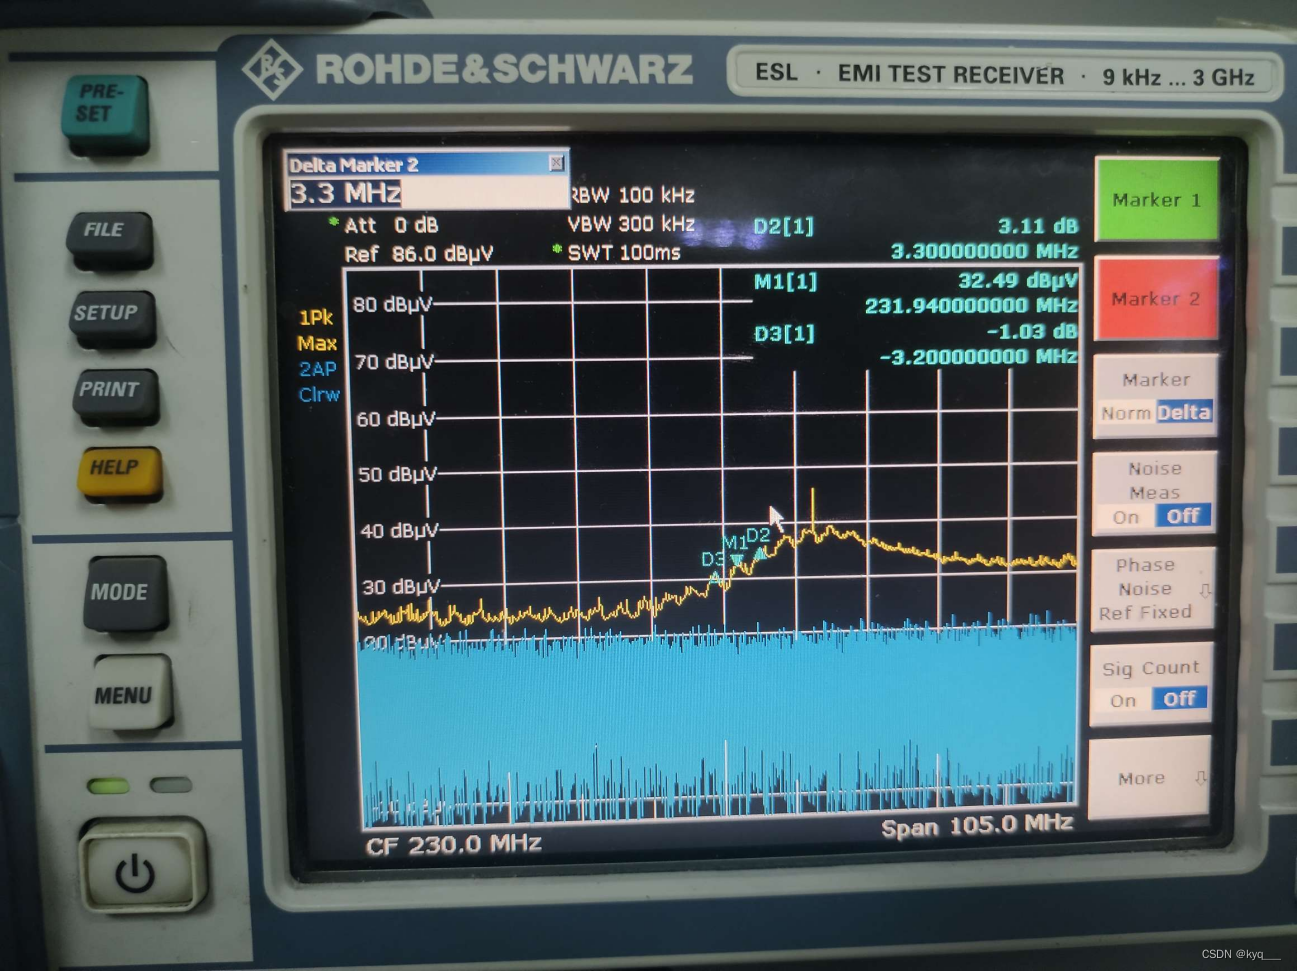Push the MODE hardware key
The width and height of the screenshot is (1297, 971).
[124, 594]
